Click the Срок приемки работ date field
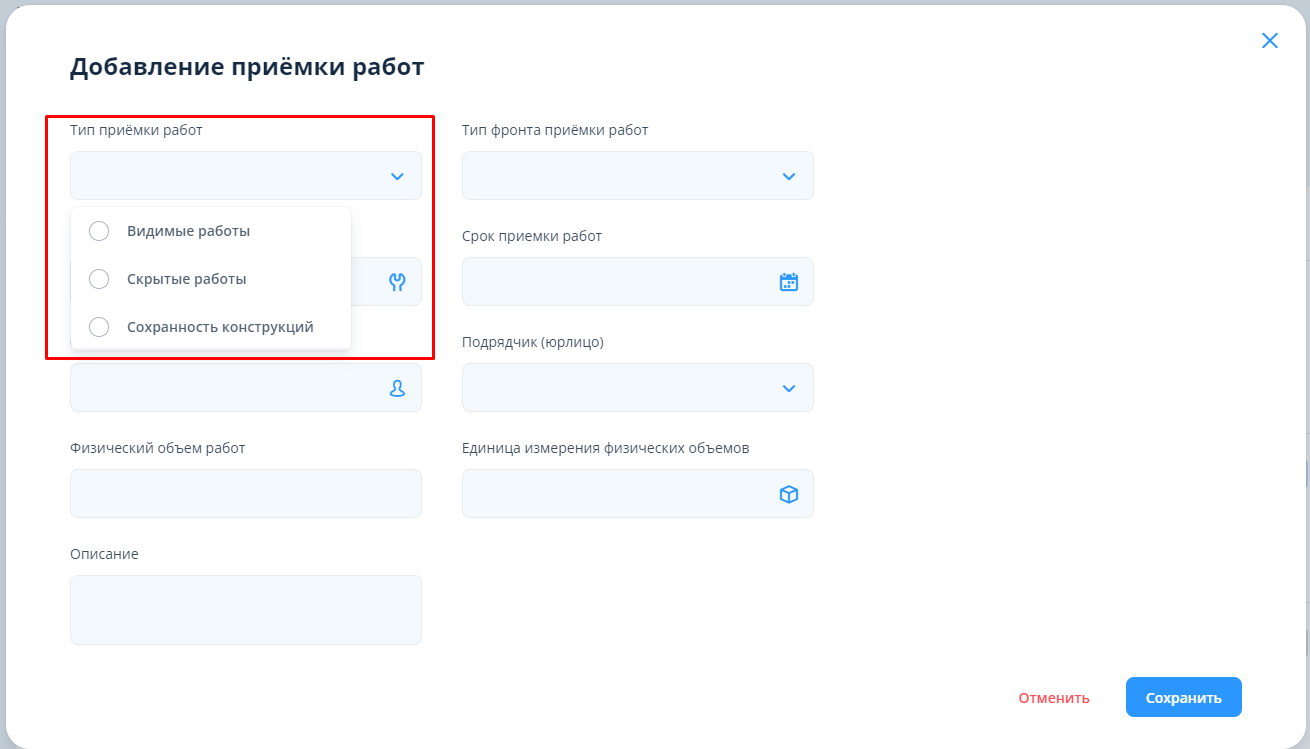This screenshot has width=1310, height=749. coord(615,282)
